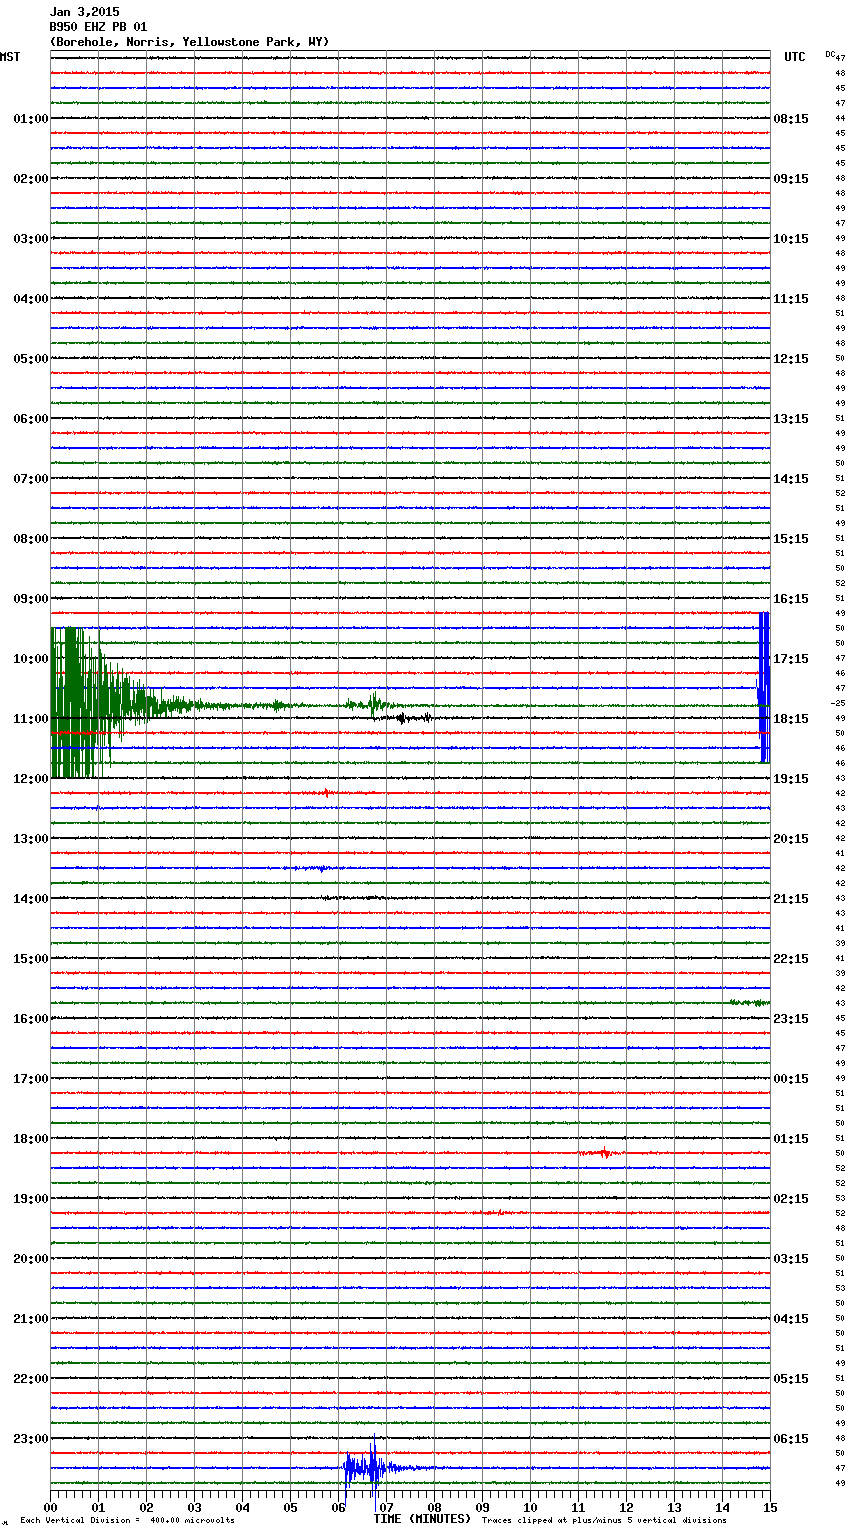850x1534 pixels.
Task: Click the '12' minute tick on the bottom axis
Action: [x=627, y=1507]
